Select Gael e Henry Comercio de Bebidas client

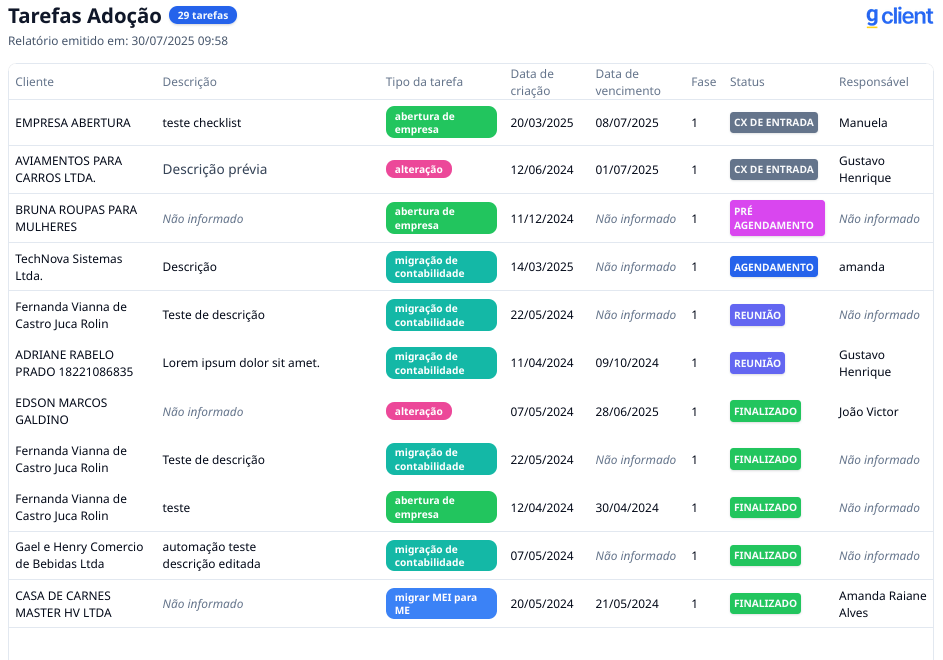tap(79, 555)
